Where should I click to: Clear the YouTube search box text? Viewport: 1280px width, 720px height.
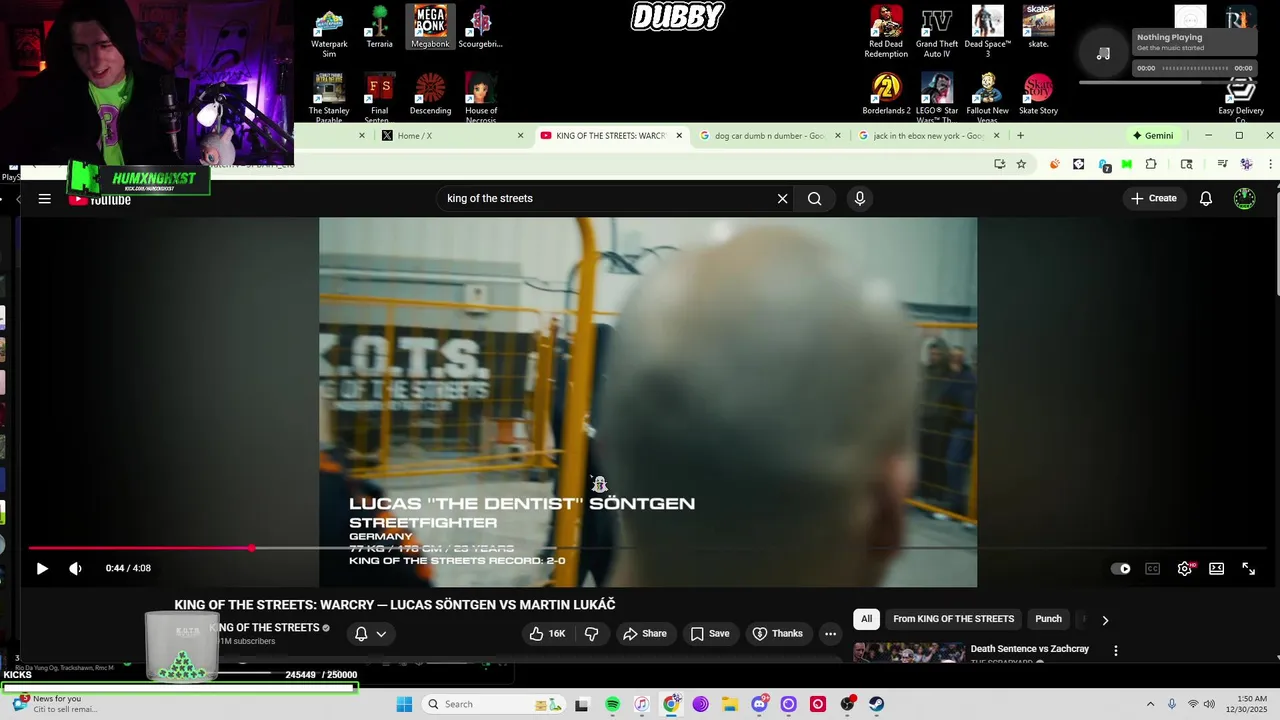coord(783,199)
